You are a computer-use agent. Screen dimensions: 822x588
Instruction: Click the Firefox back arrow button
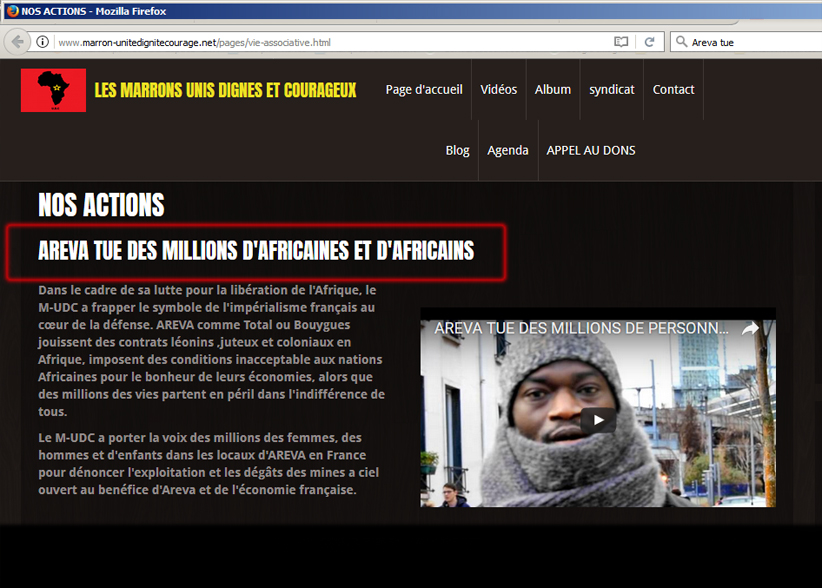pos(17,42)
